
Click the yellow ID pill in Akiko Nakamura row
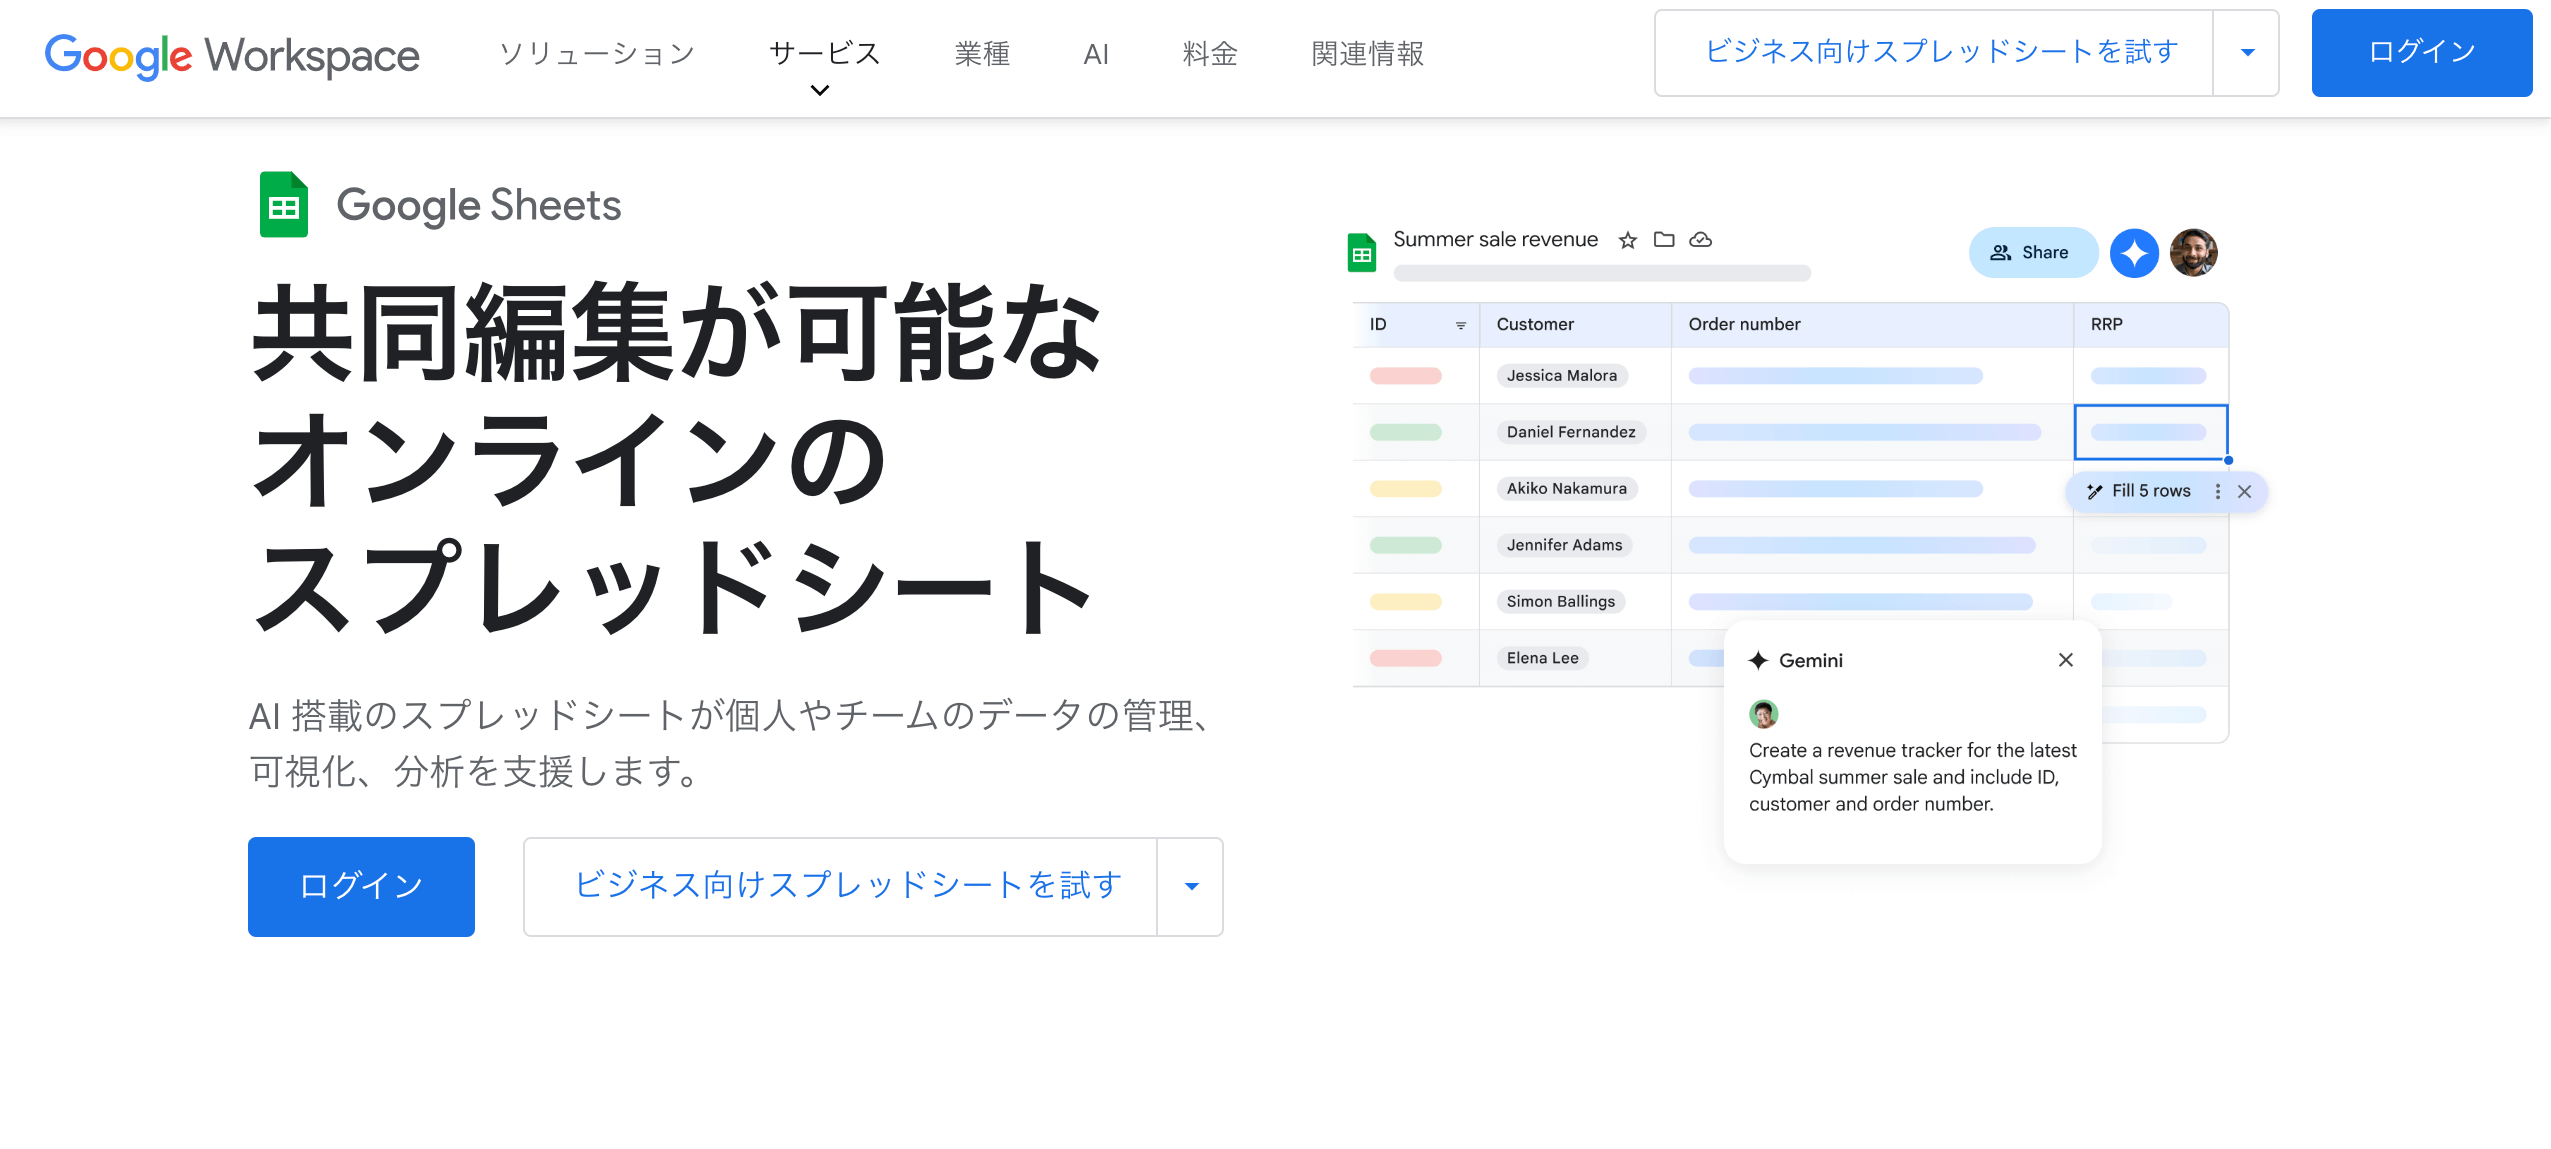(x=1406, y=489)
